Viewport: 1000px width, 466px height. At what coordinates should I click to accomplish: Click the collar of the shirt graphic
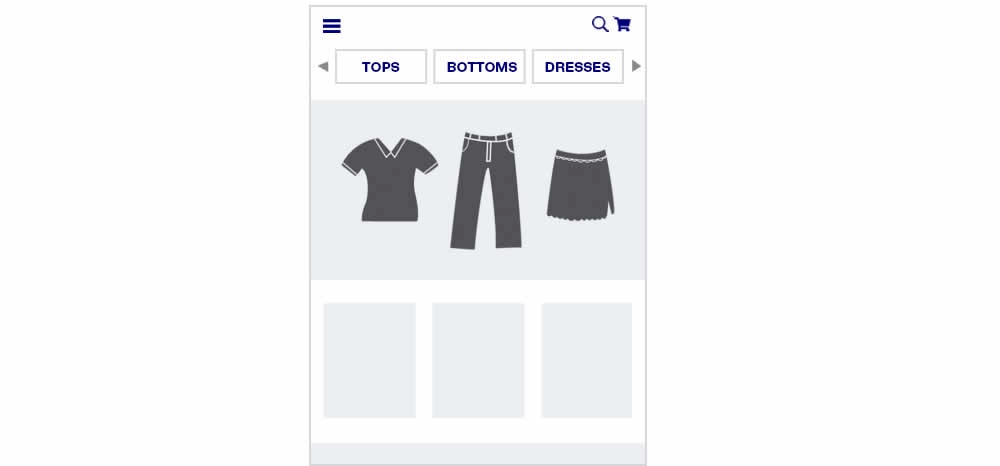click(x=390, y=148)
